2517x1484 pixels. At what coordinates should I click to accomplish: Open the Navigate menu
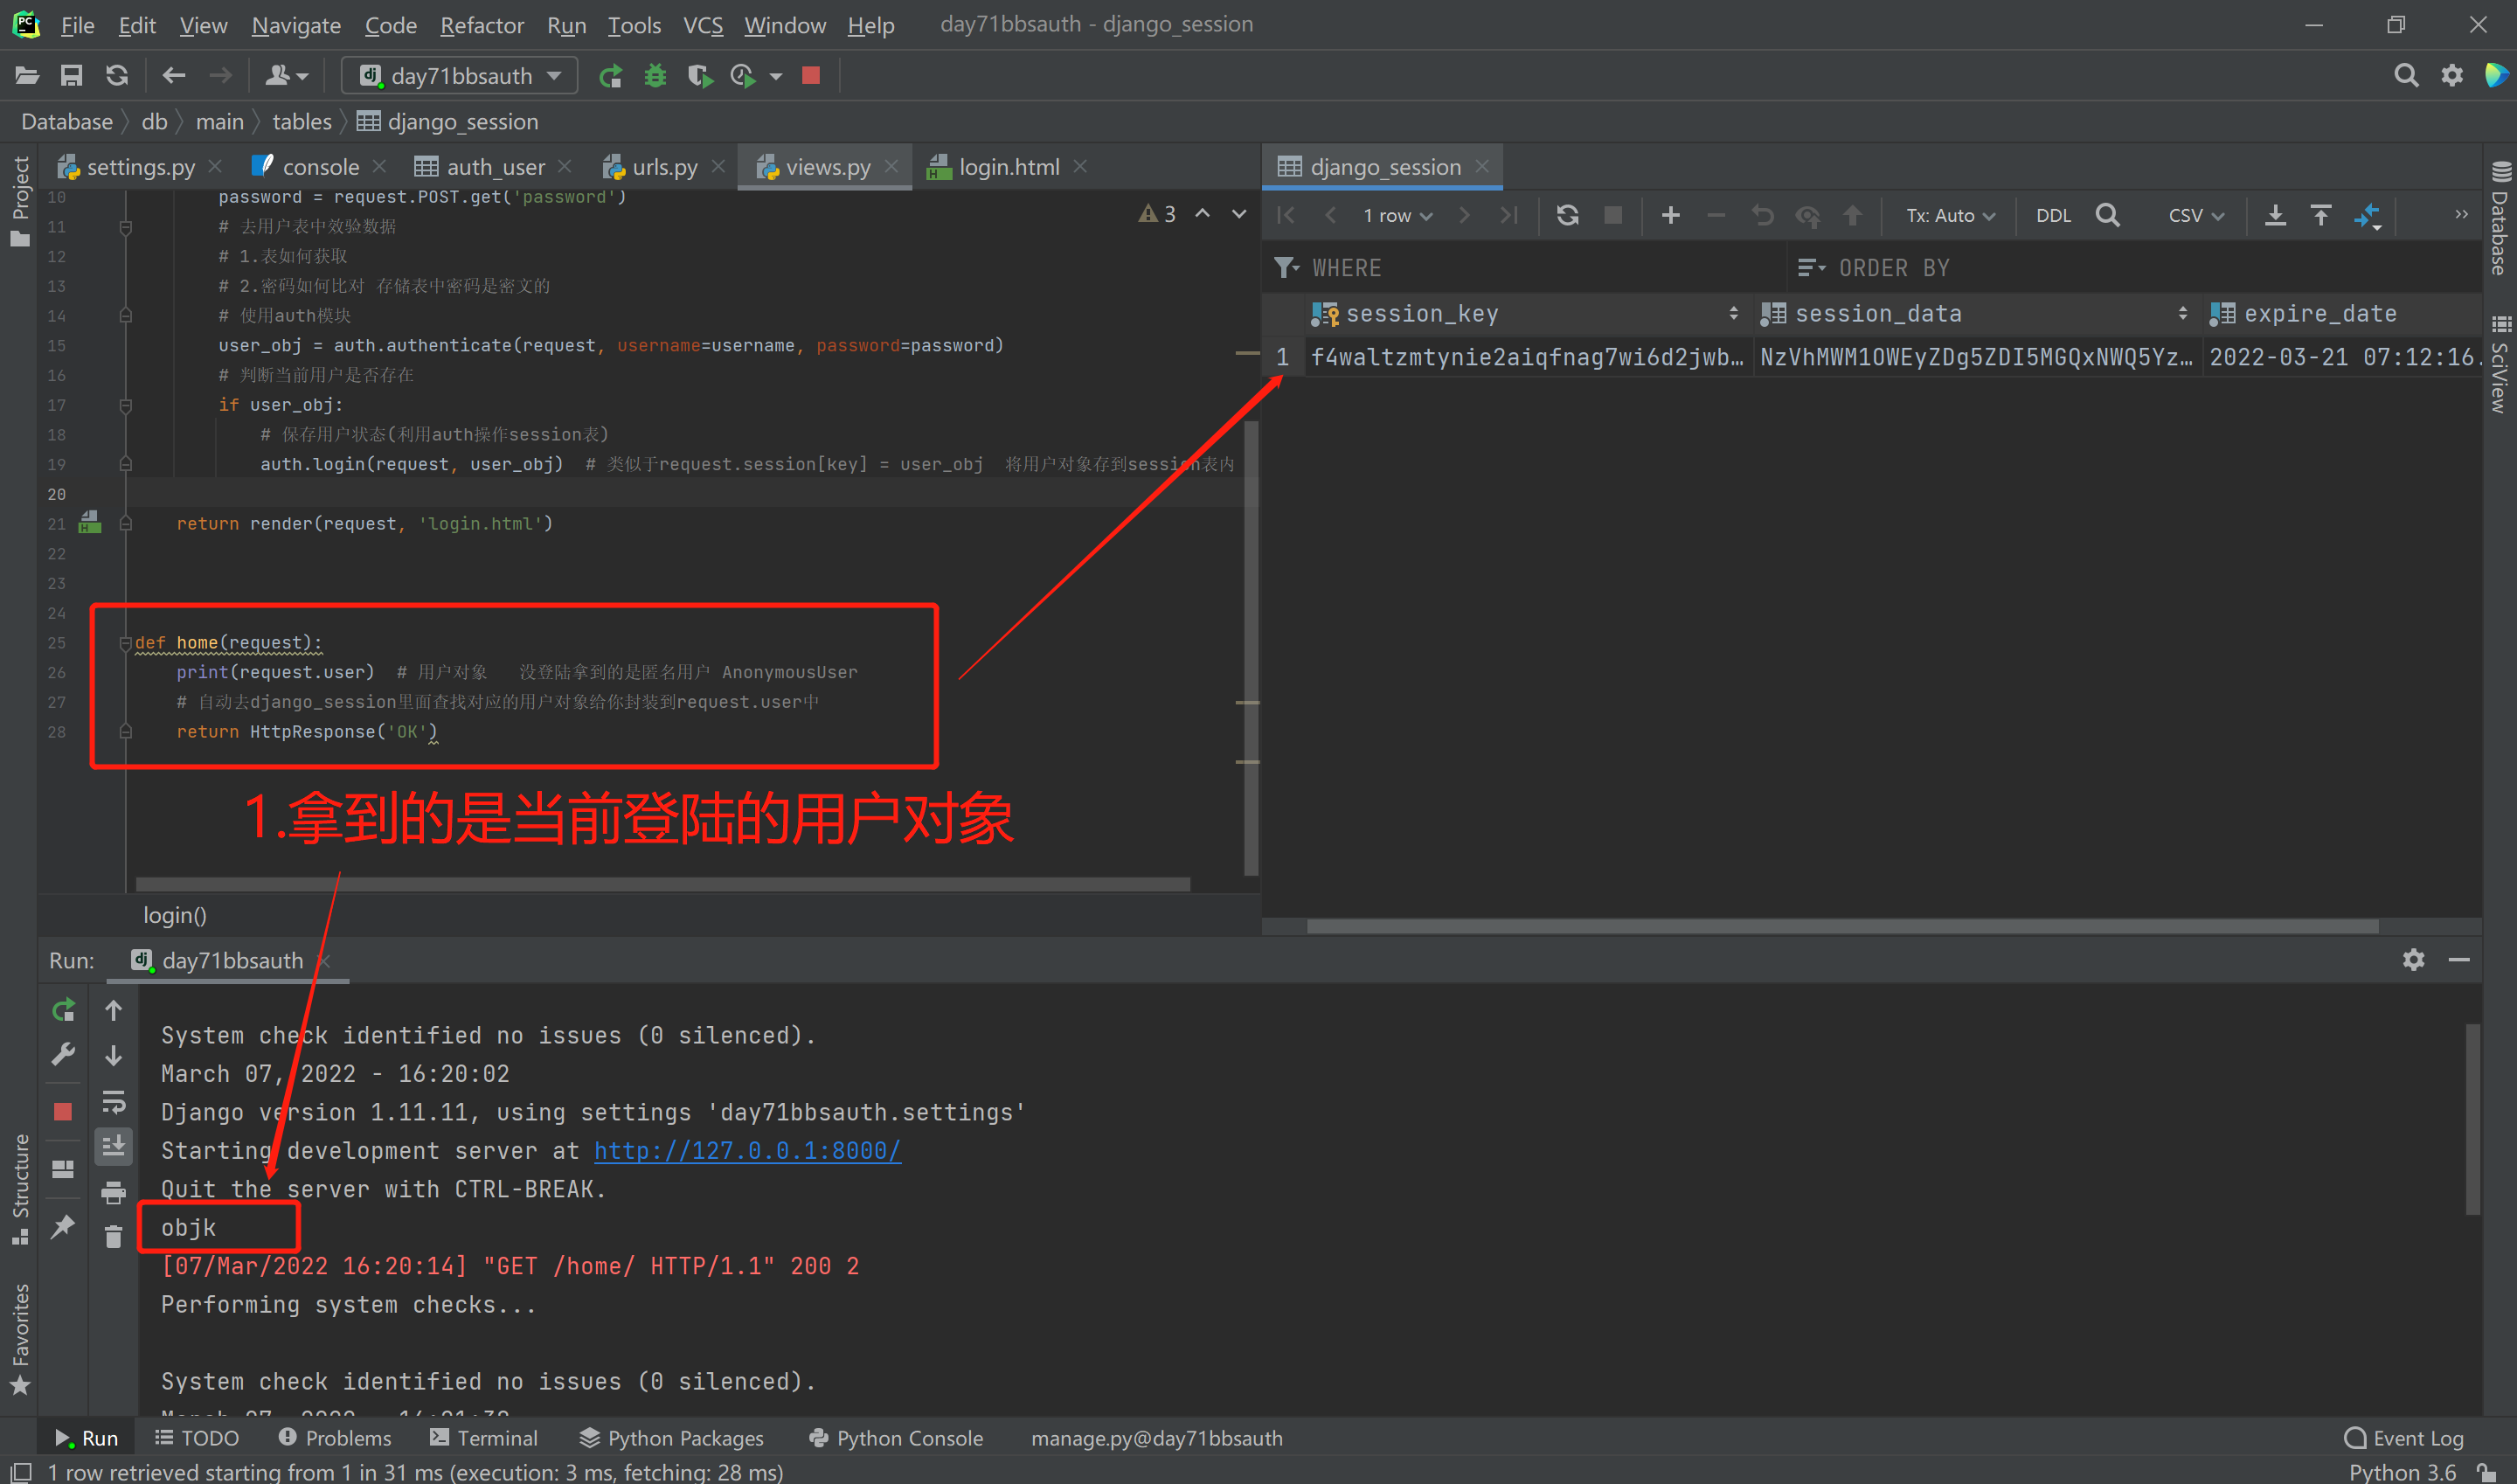(296, 25)
